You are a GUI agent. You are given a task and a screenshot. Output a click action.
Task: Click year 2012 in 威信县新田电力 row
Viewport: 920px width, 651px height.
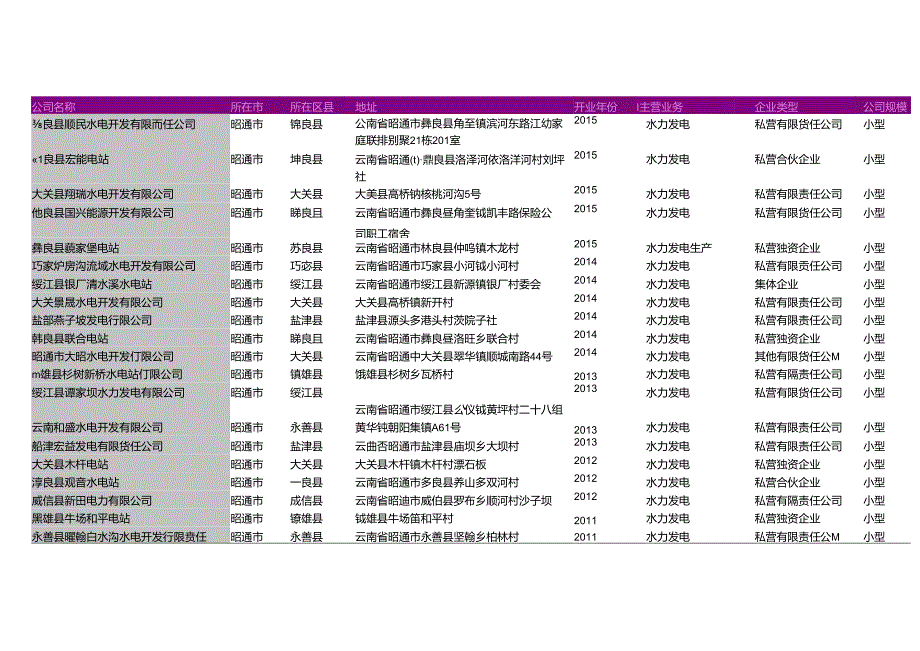586,497
